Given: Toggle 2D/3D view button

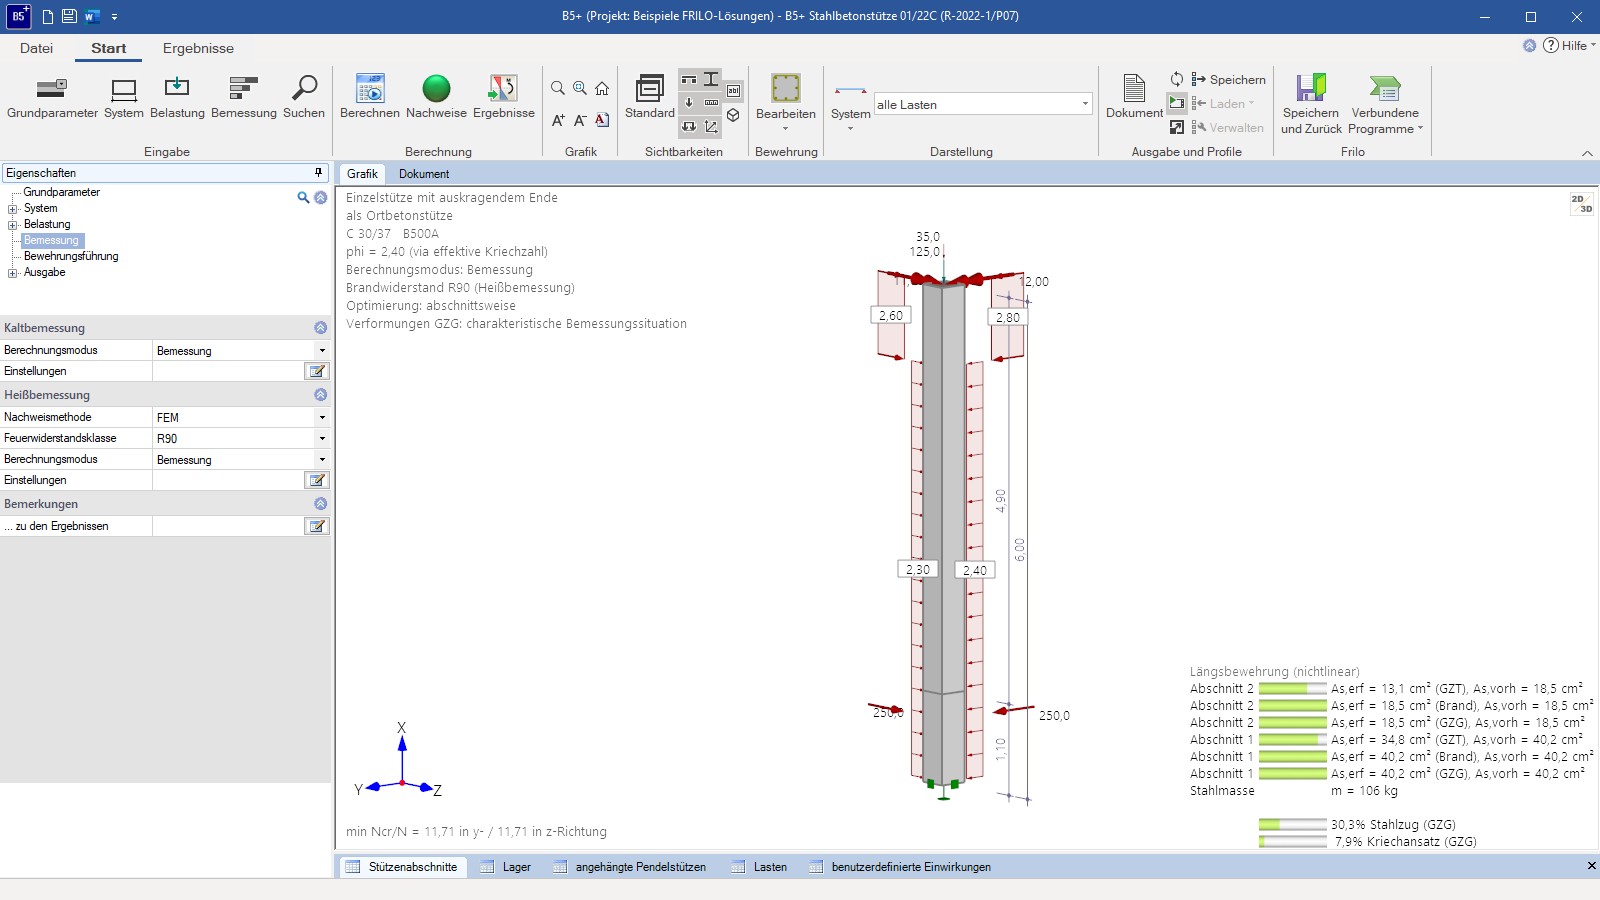Looking at the screenshot, I should point(1582,204).
